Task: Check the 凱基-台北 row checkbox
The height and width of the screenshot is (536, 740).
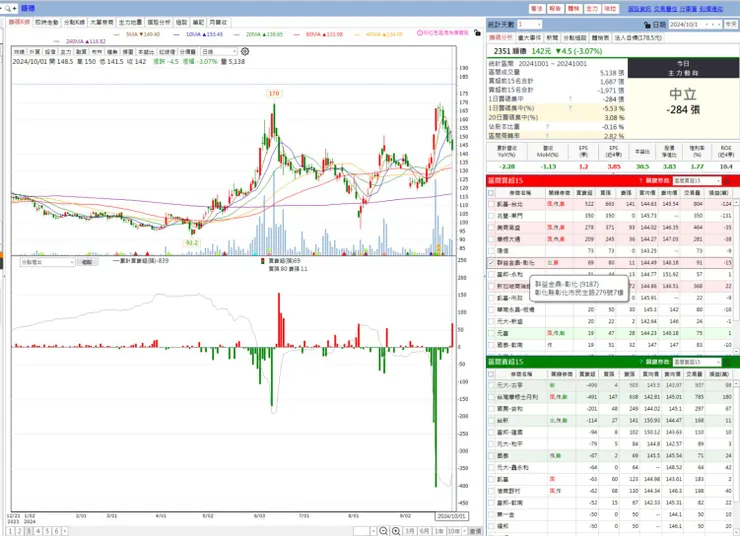Action: tap(491, 204)
